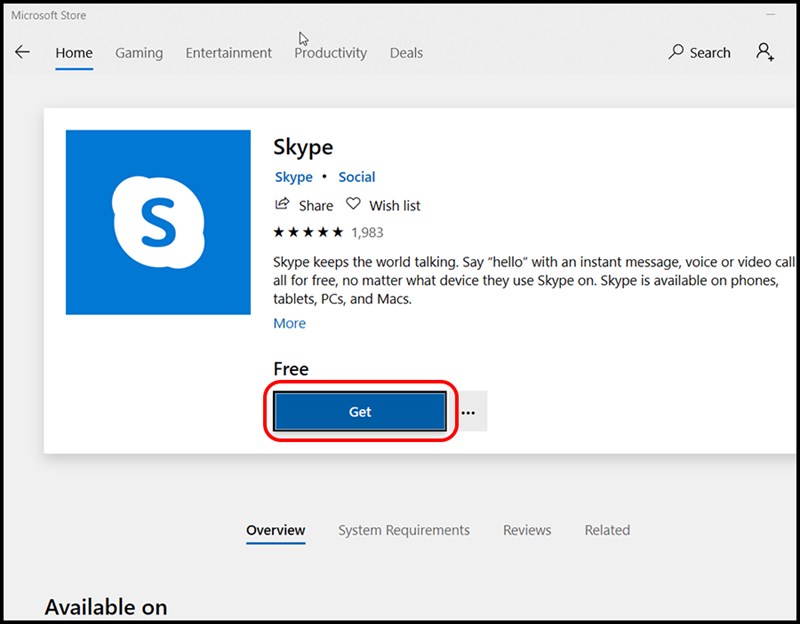Open the Gaming tab
This screenshot has width=800, height=624.
coord(139,53)
